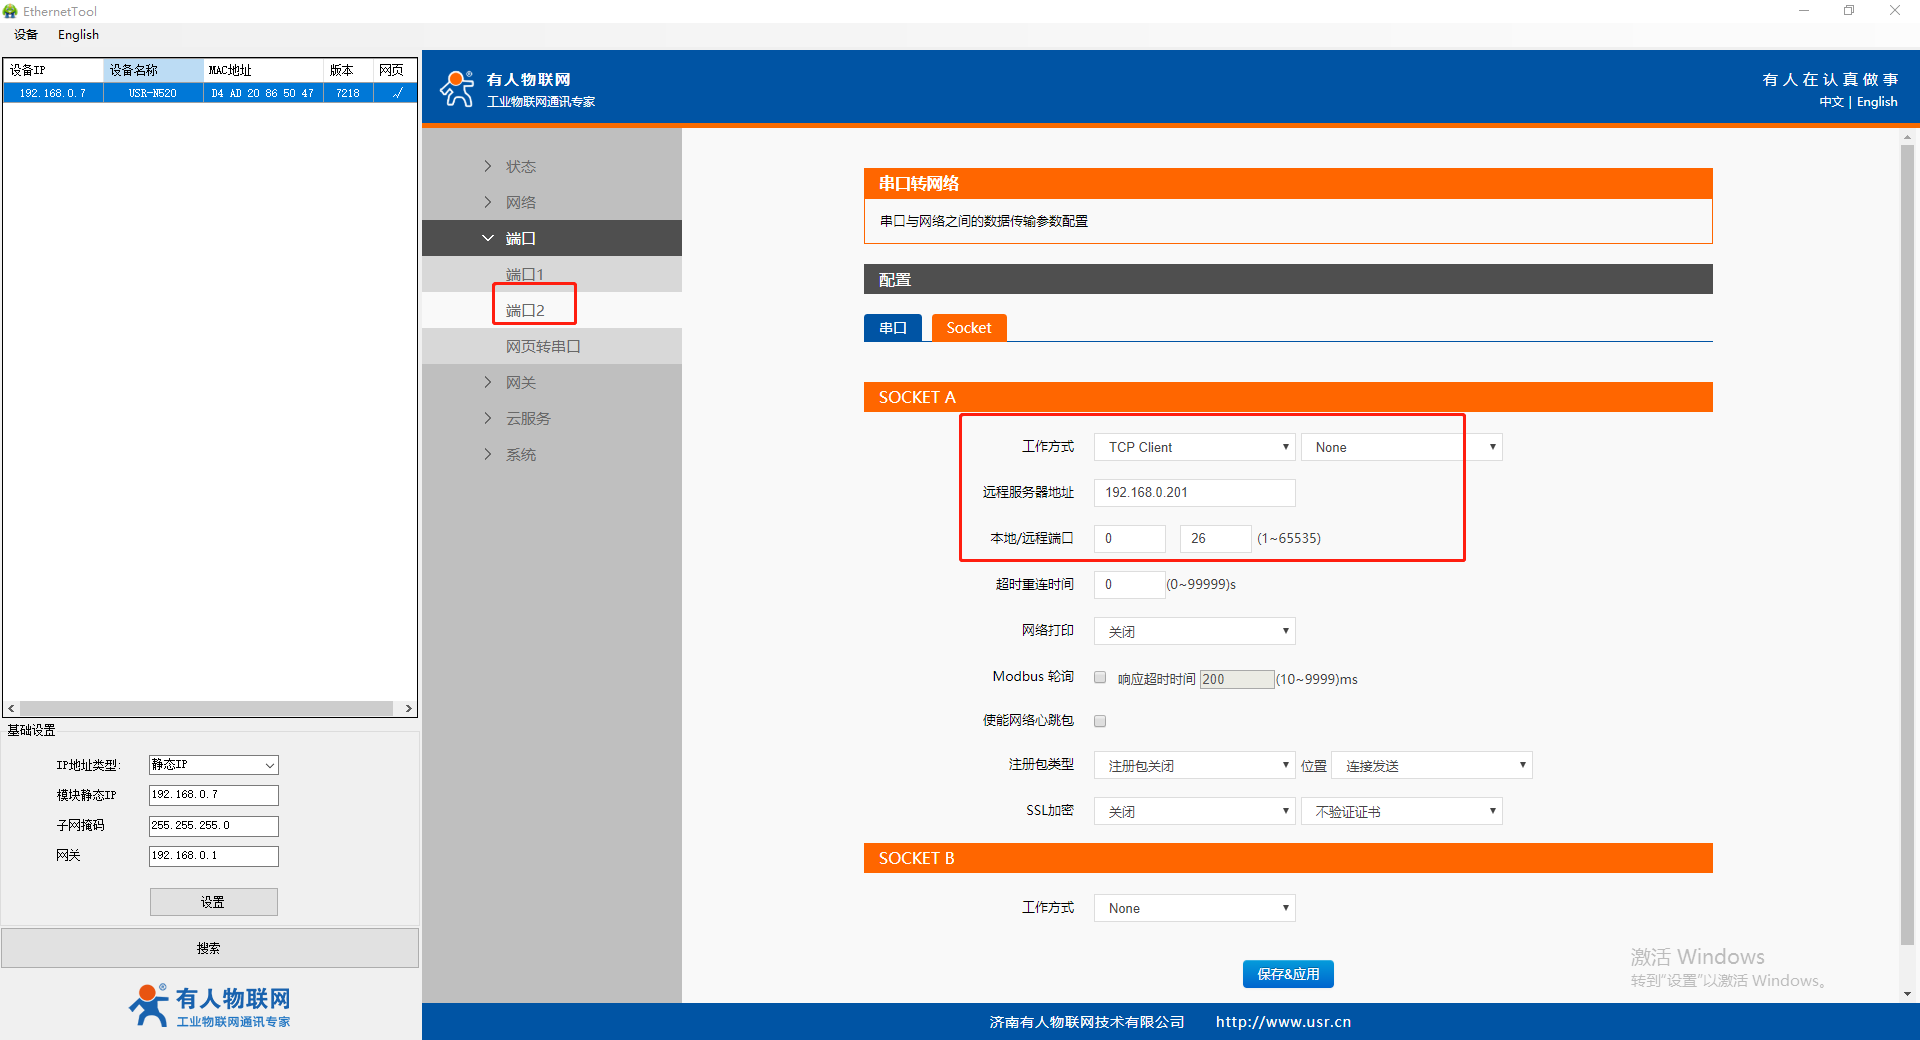Open the 端口2 sidebar item

tap(525, 310)
